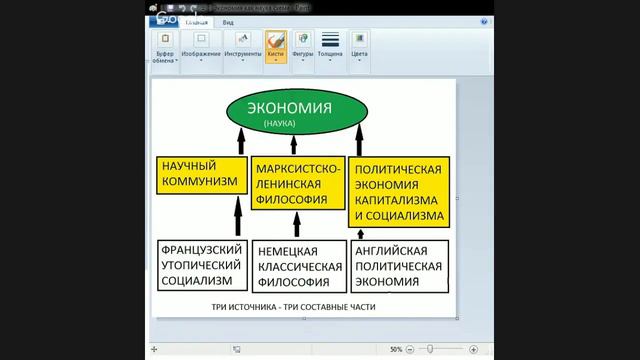
Task: Click the Save icon in title bar
Action: pos(171,8)
